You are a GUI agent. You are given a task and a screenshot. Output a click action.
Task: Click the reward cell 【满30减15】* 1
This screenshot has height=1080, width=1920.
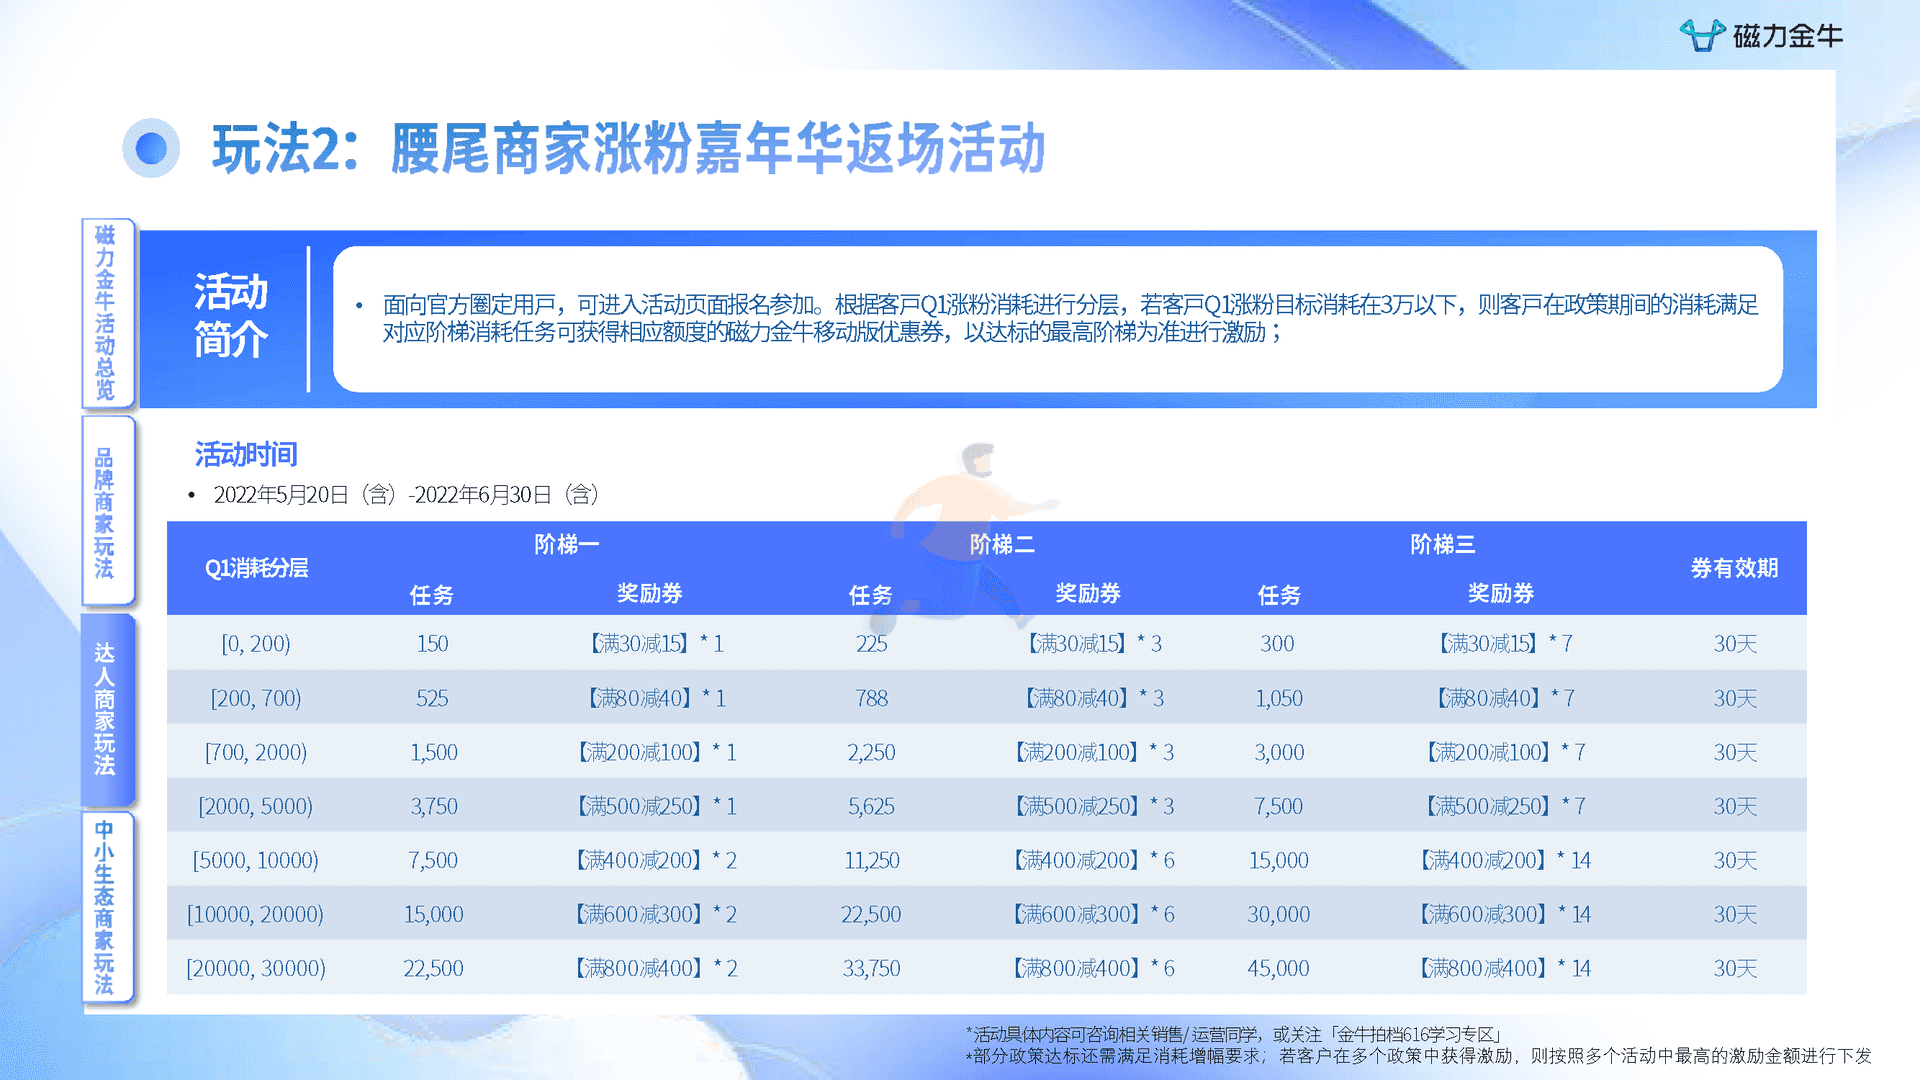pos(655,643)
